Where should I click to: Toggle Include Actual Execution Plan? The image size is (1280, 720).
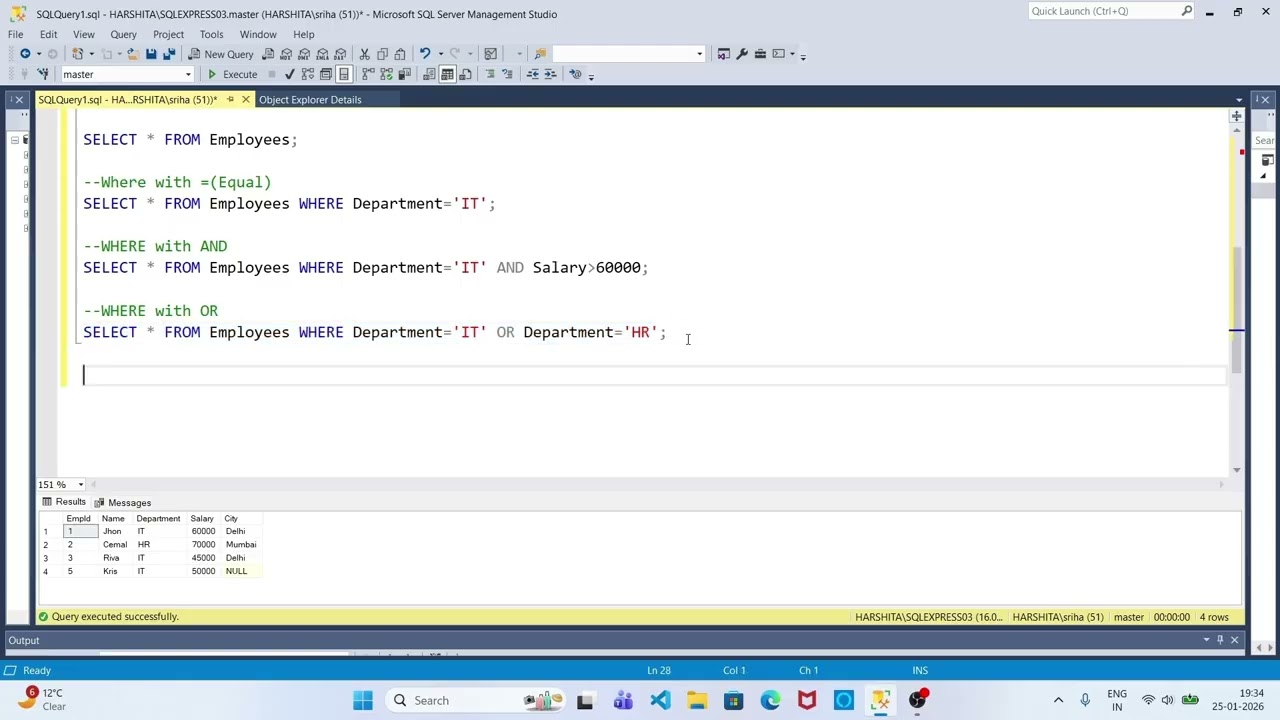pyautogui.click(x=368, y=74)
